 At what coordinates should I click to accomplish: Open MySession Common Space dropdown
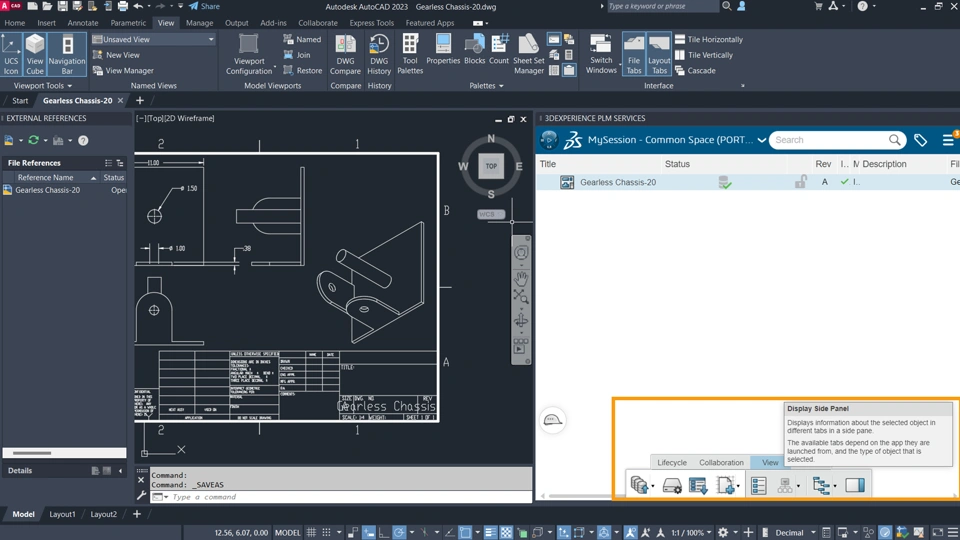(x=761, y=140)
